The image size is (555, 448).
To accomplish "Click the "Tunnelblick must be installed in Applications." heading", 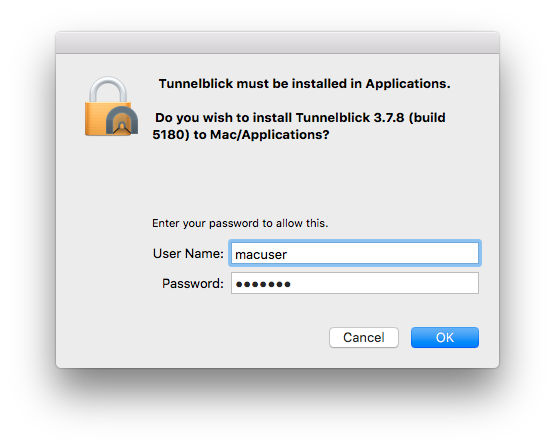I will [304, 84].
